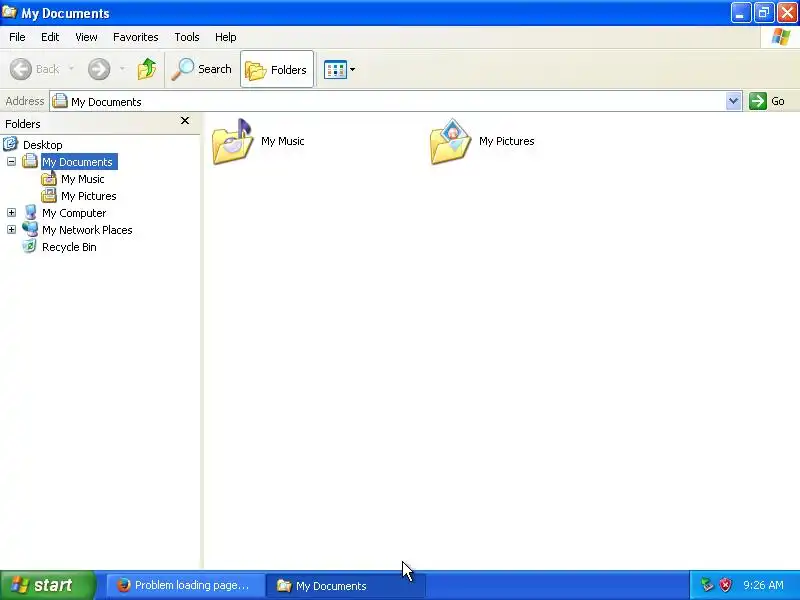Select Recycle Bin in folder tree

(69, 247)
